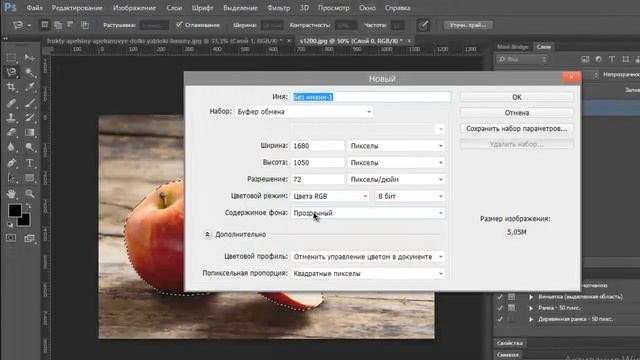Toggle tablet pen pressure icon in options bar
This screenshot has height=360, width=640.
click(423, 25)
